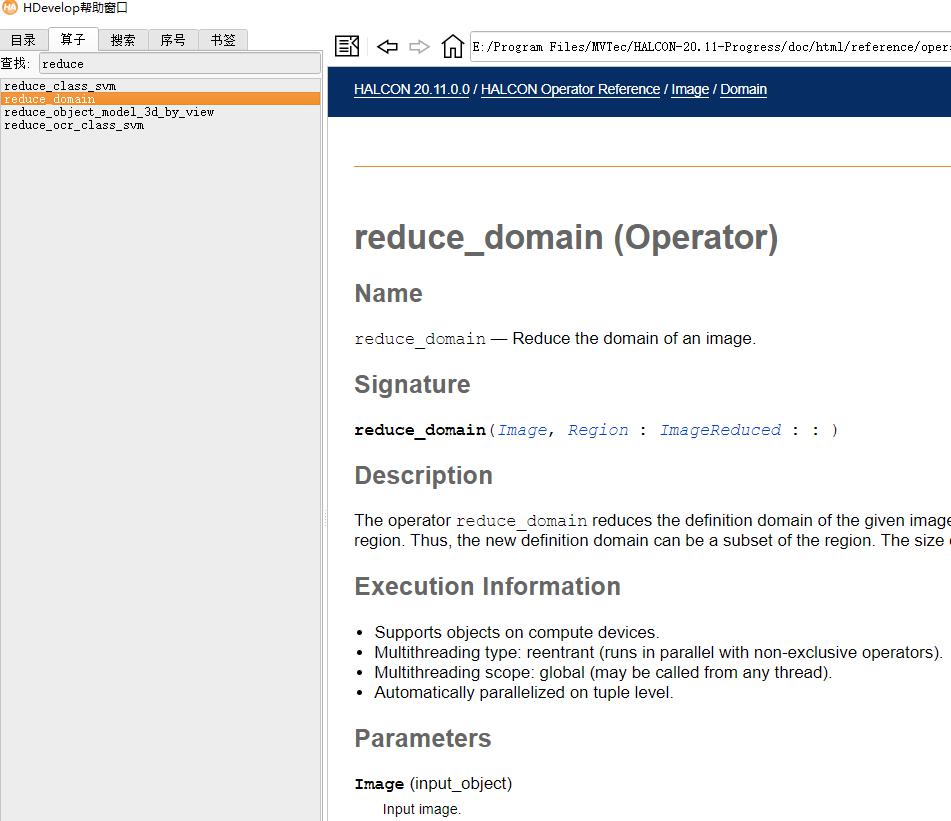Select the 算子 tab

[x=73, y=39]
